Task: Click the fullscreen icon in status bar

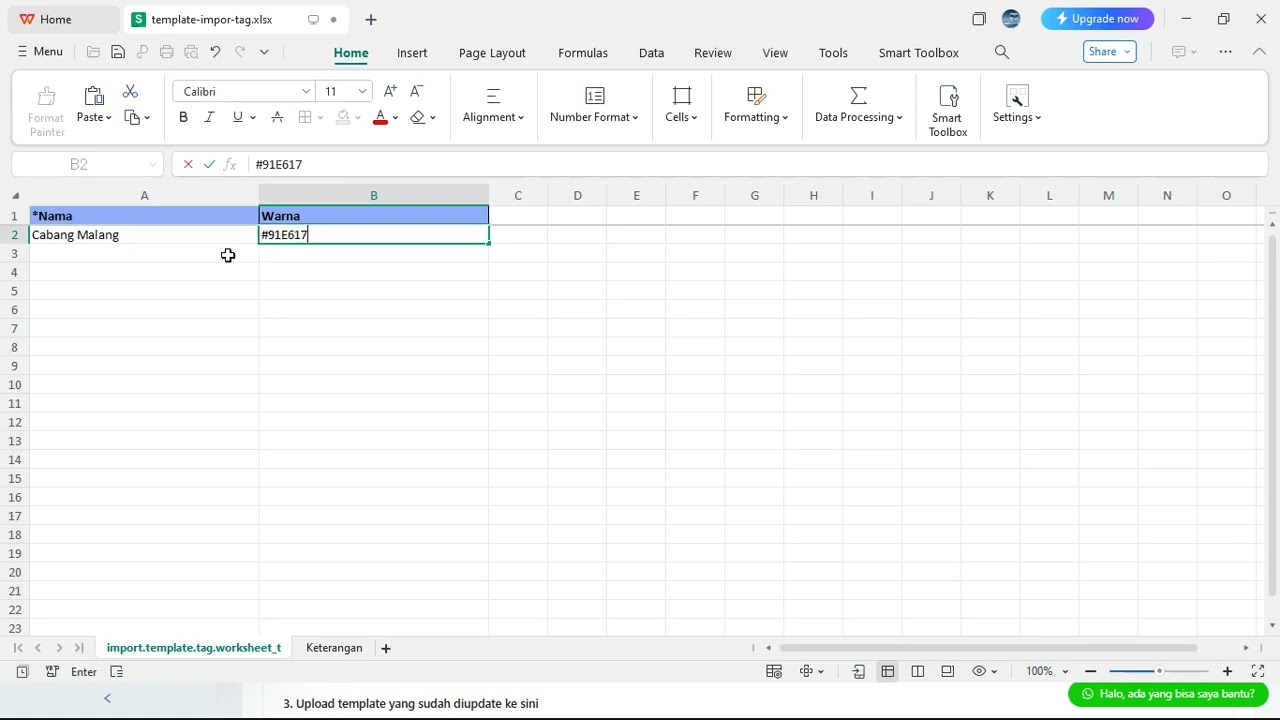Action: click(x=1258, y=671)
